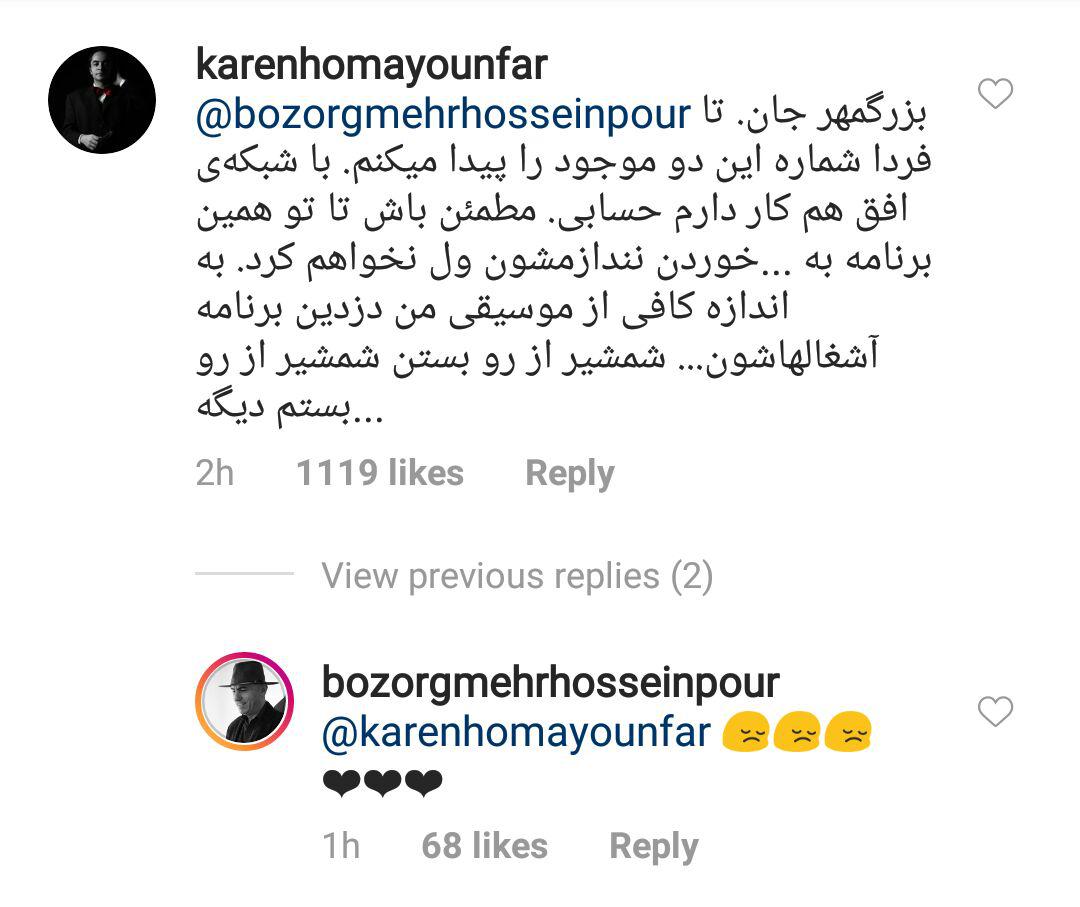This screenshot has height=907, width=1080.
Task: Click the three black heart emojis
Action: coord(382,783)
